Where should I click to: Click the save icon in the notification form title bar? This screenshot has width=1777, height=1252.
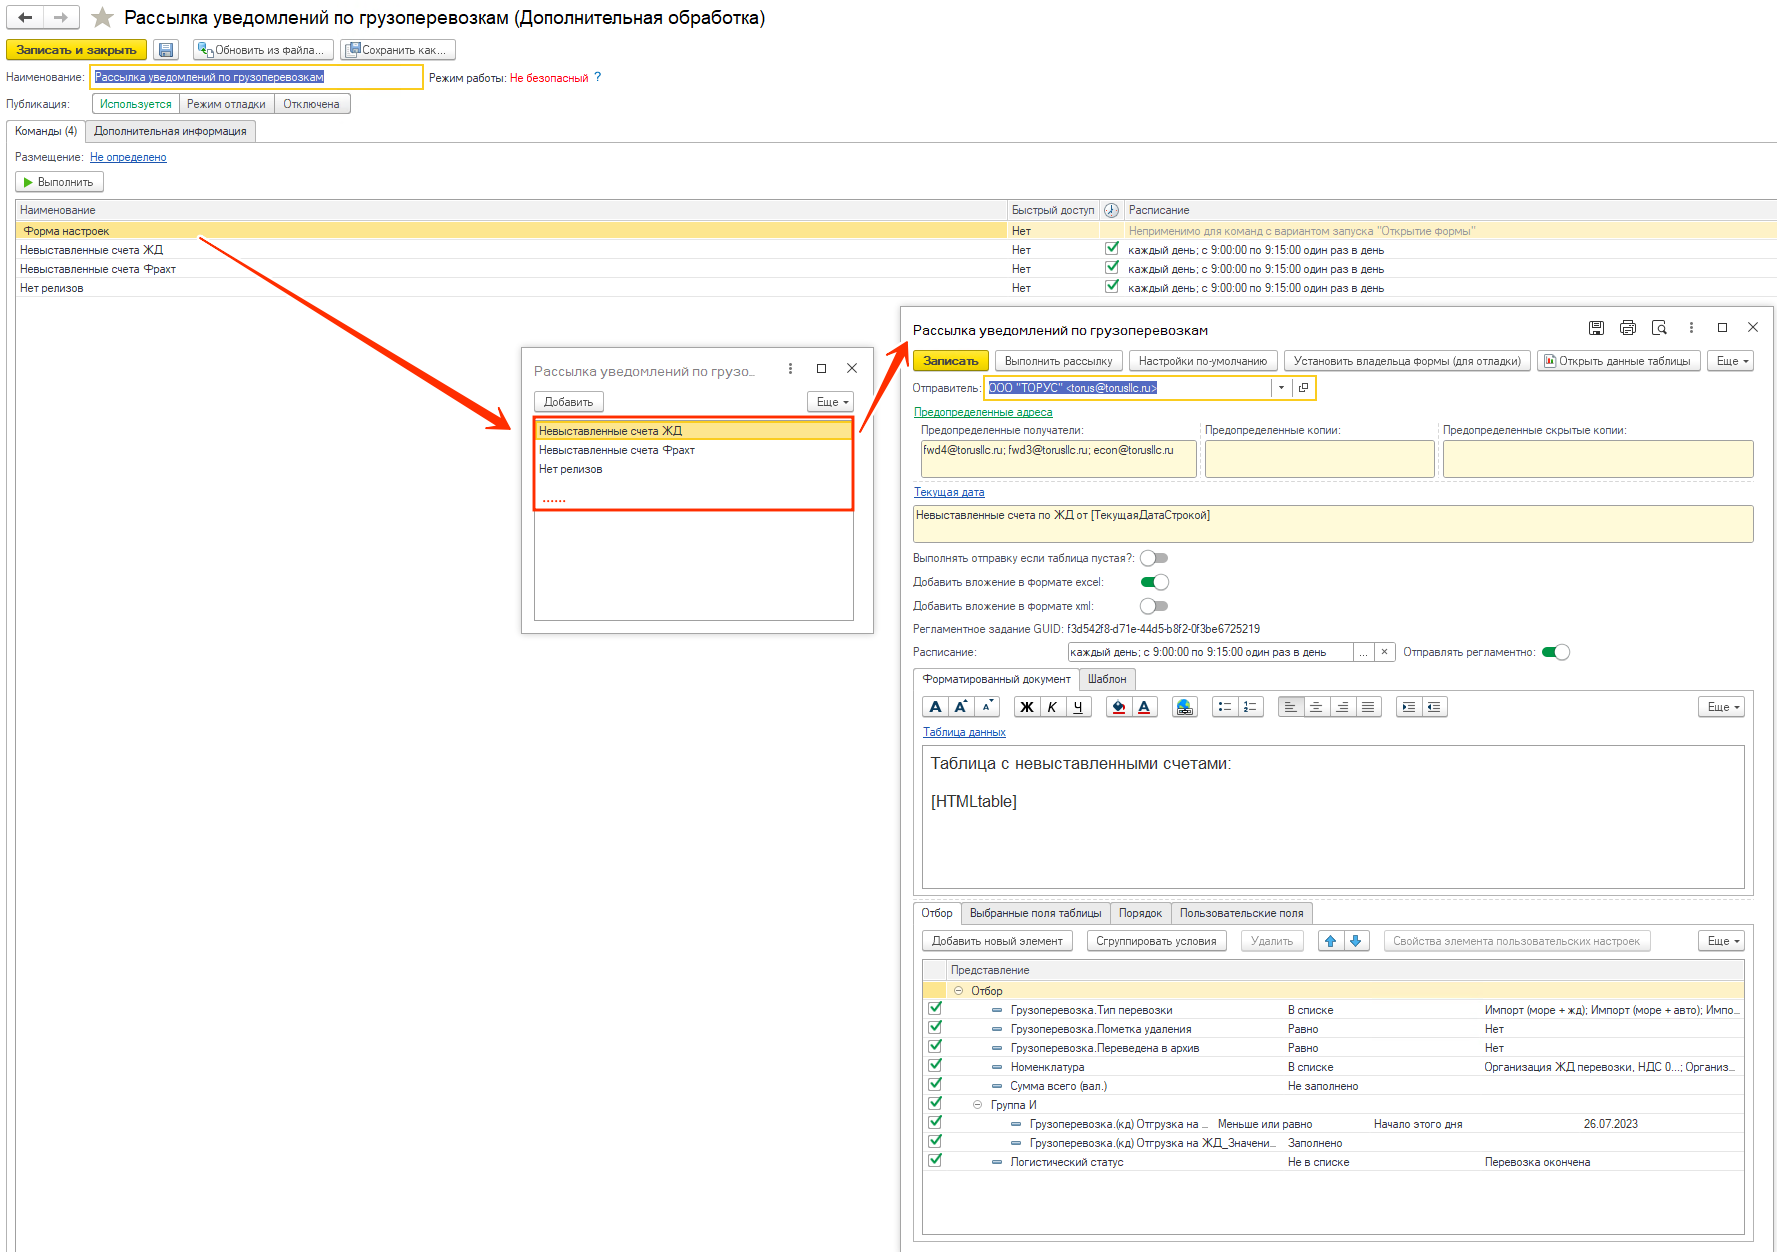coord(1596,328)
